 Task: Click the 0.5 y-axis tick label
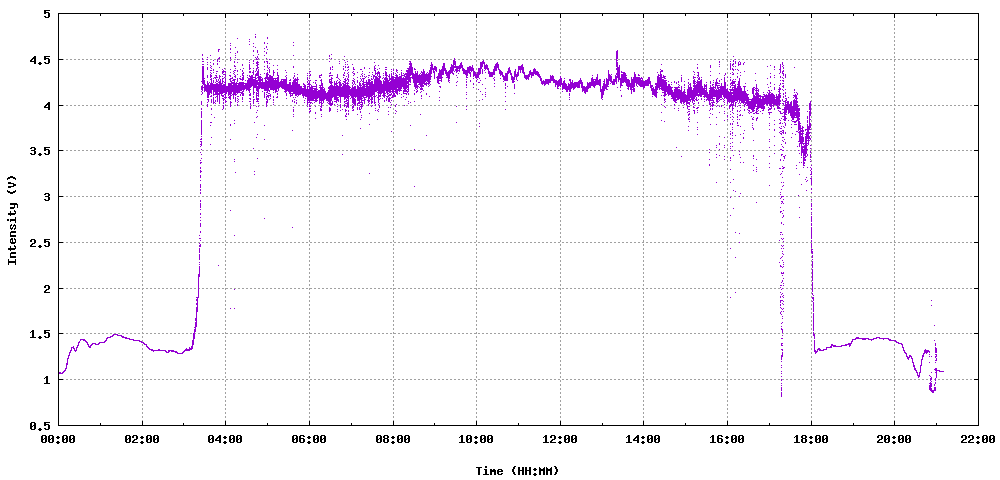(x=41, y=425)
